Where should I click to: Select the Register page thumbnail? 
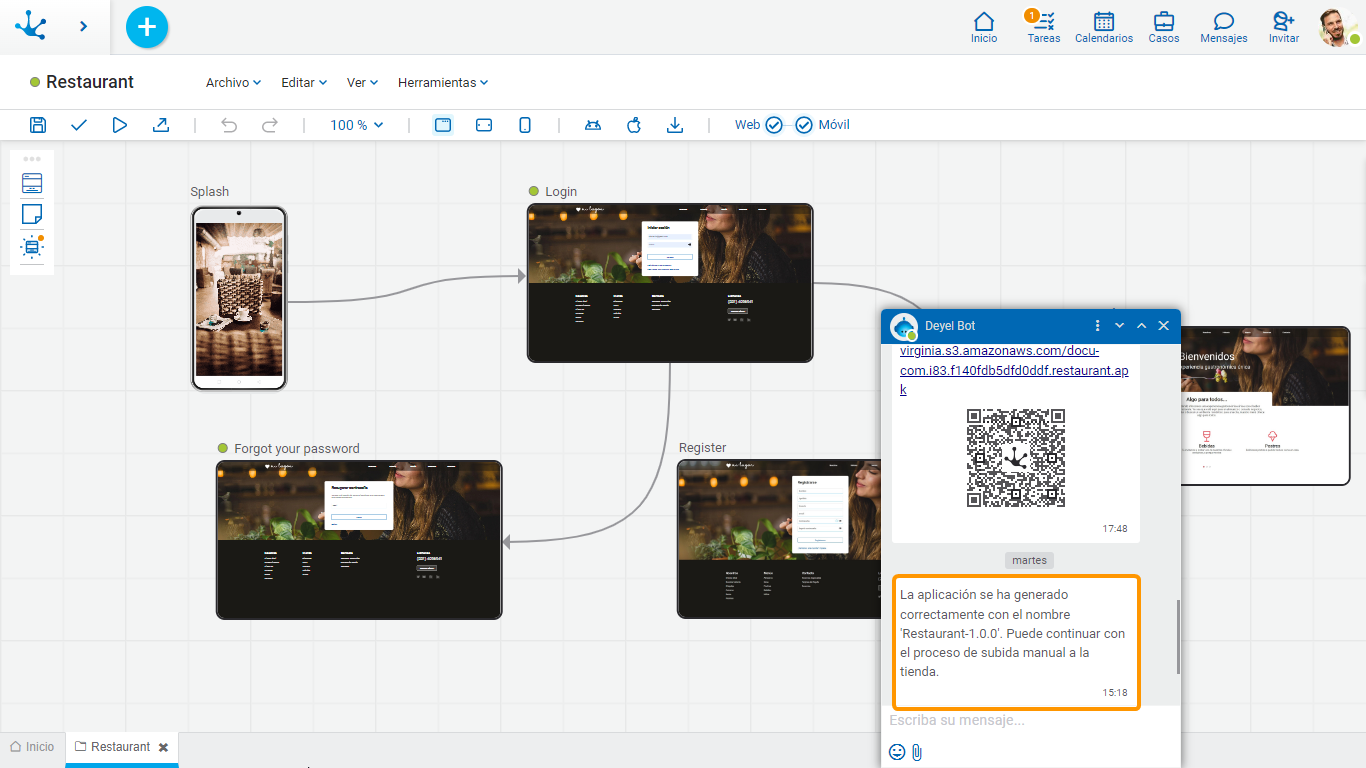778,540
